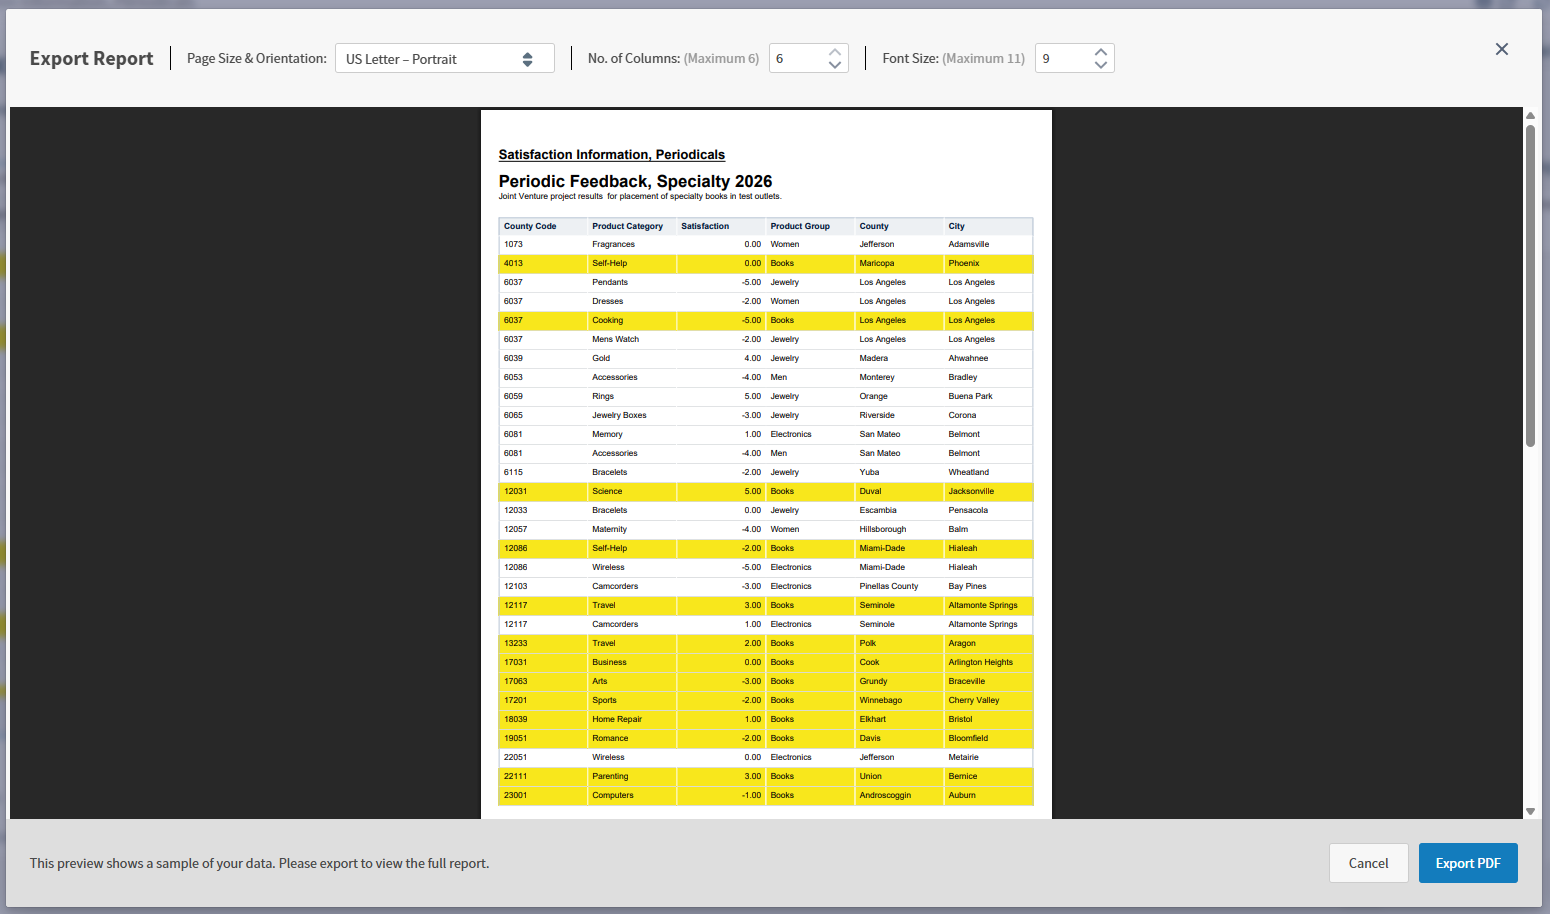1550x914 pixels.
Task: Click preview scrollbar up arrow
Action: point(1530,115)
